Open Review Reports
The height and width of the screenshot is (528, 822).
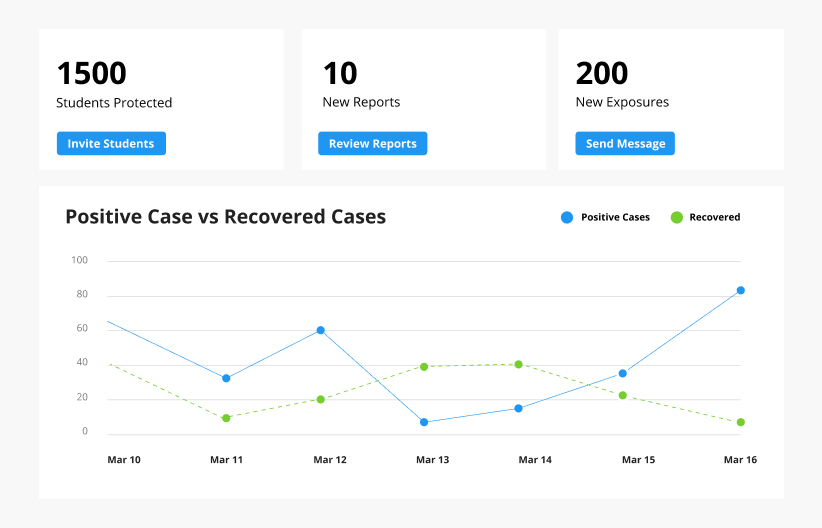tap(372, 143)
